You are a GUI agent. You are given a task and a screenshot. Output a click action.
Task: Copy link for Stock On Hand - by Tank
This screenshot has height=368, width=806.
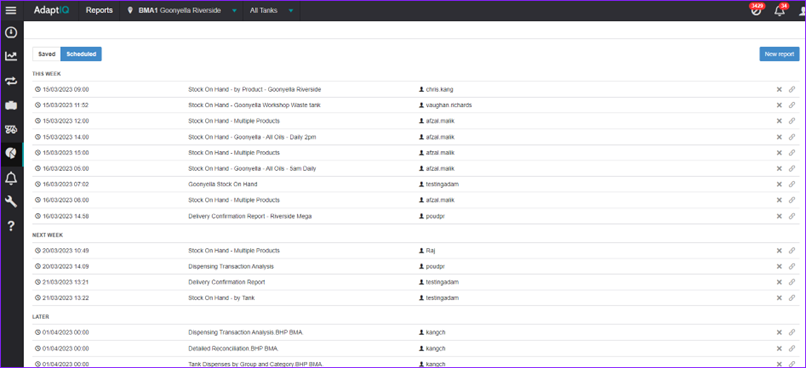792,298
